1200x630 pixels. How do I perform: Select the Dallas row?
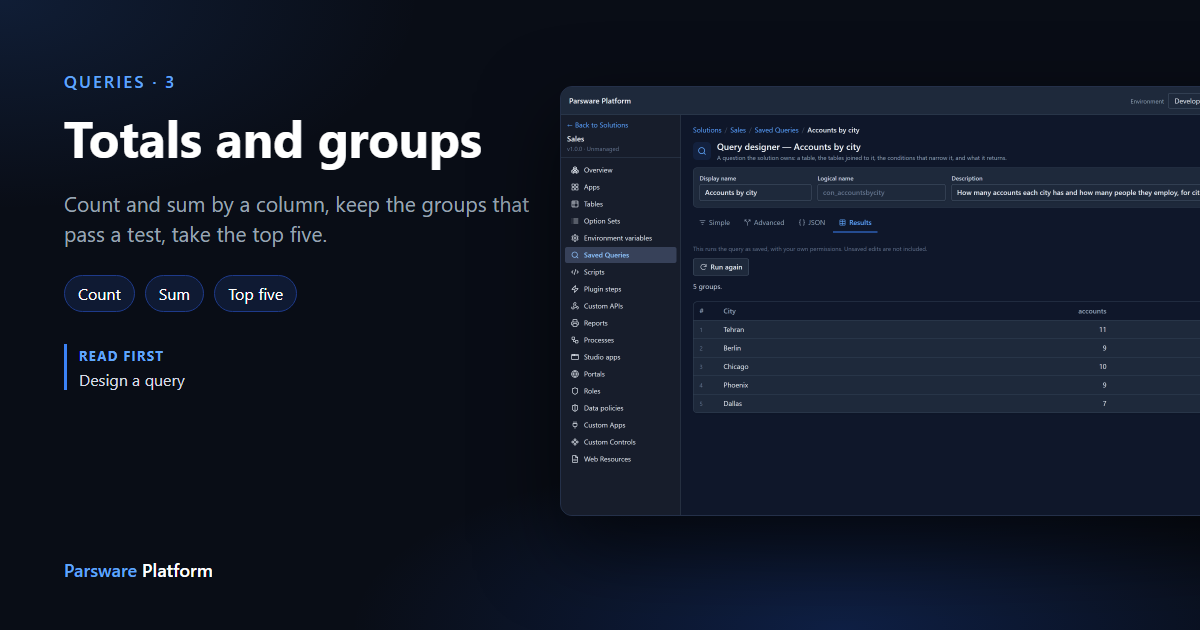click(946, 403)
